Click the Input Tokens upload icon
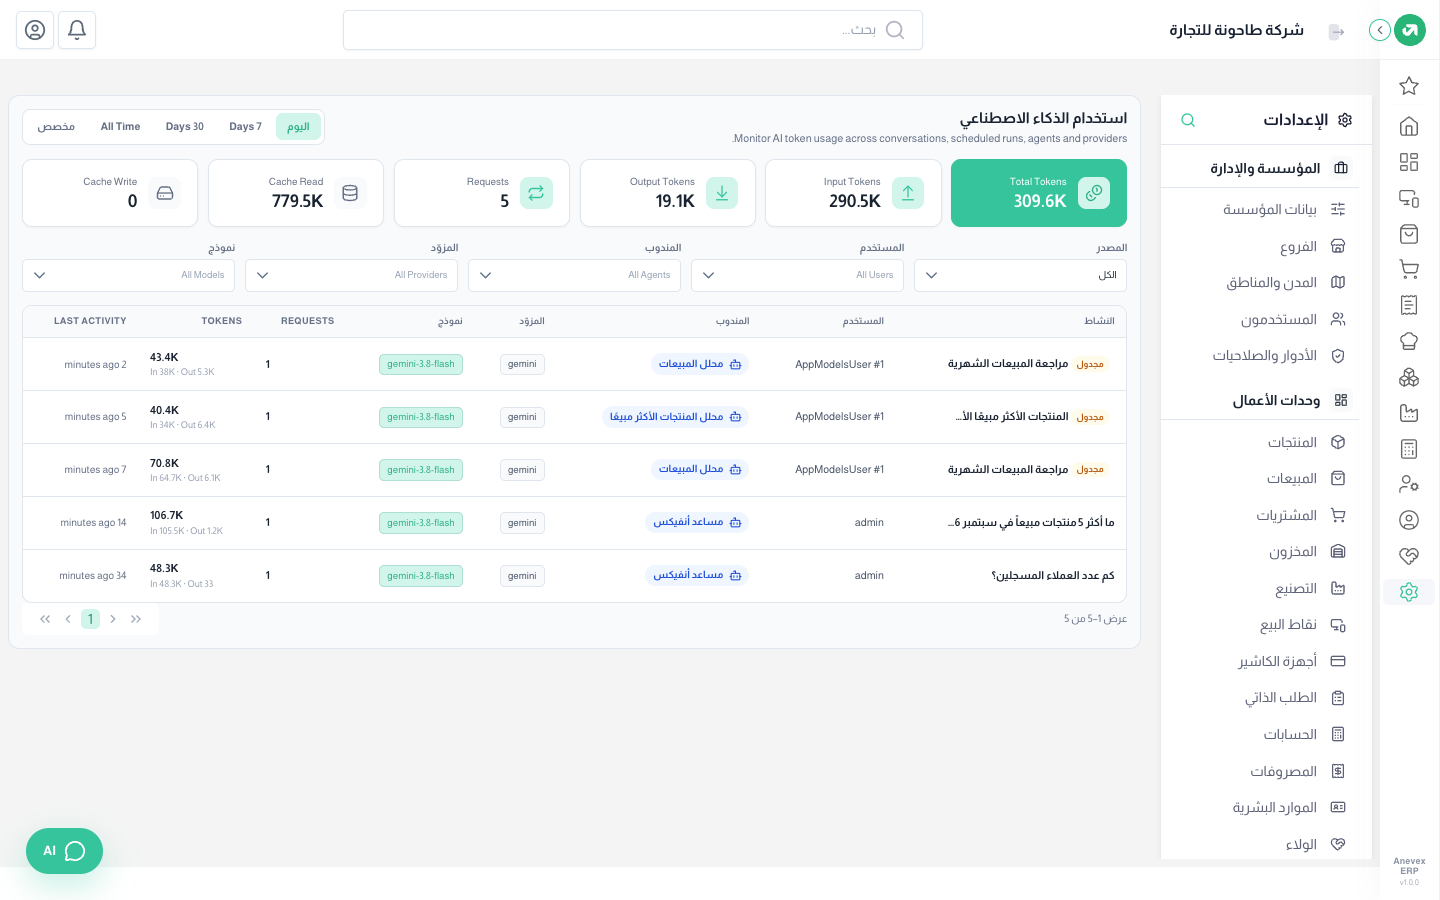 [x=908, y=193]
